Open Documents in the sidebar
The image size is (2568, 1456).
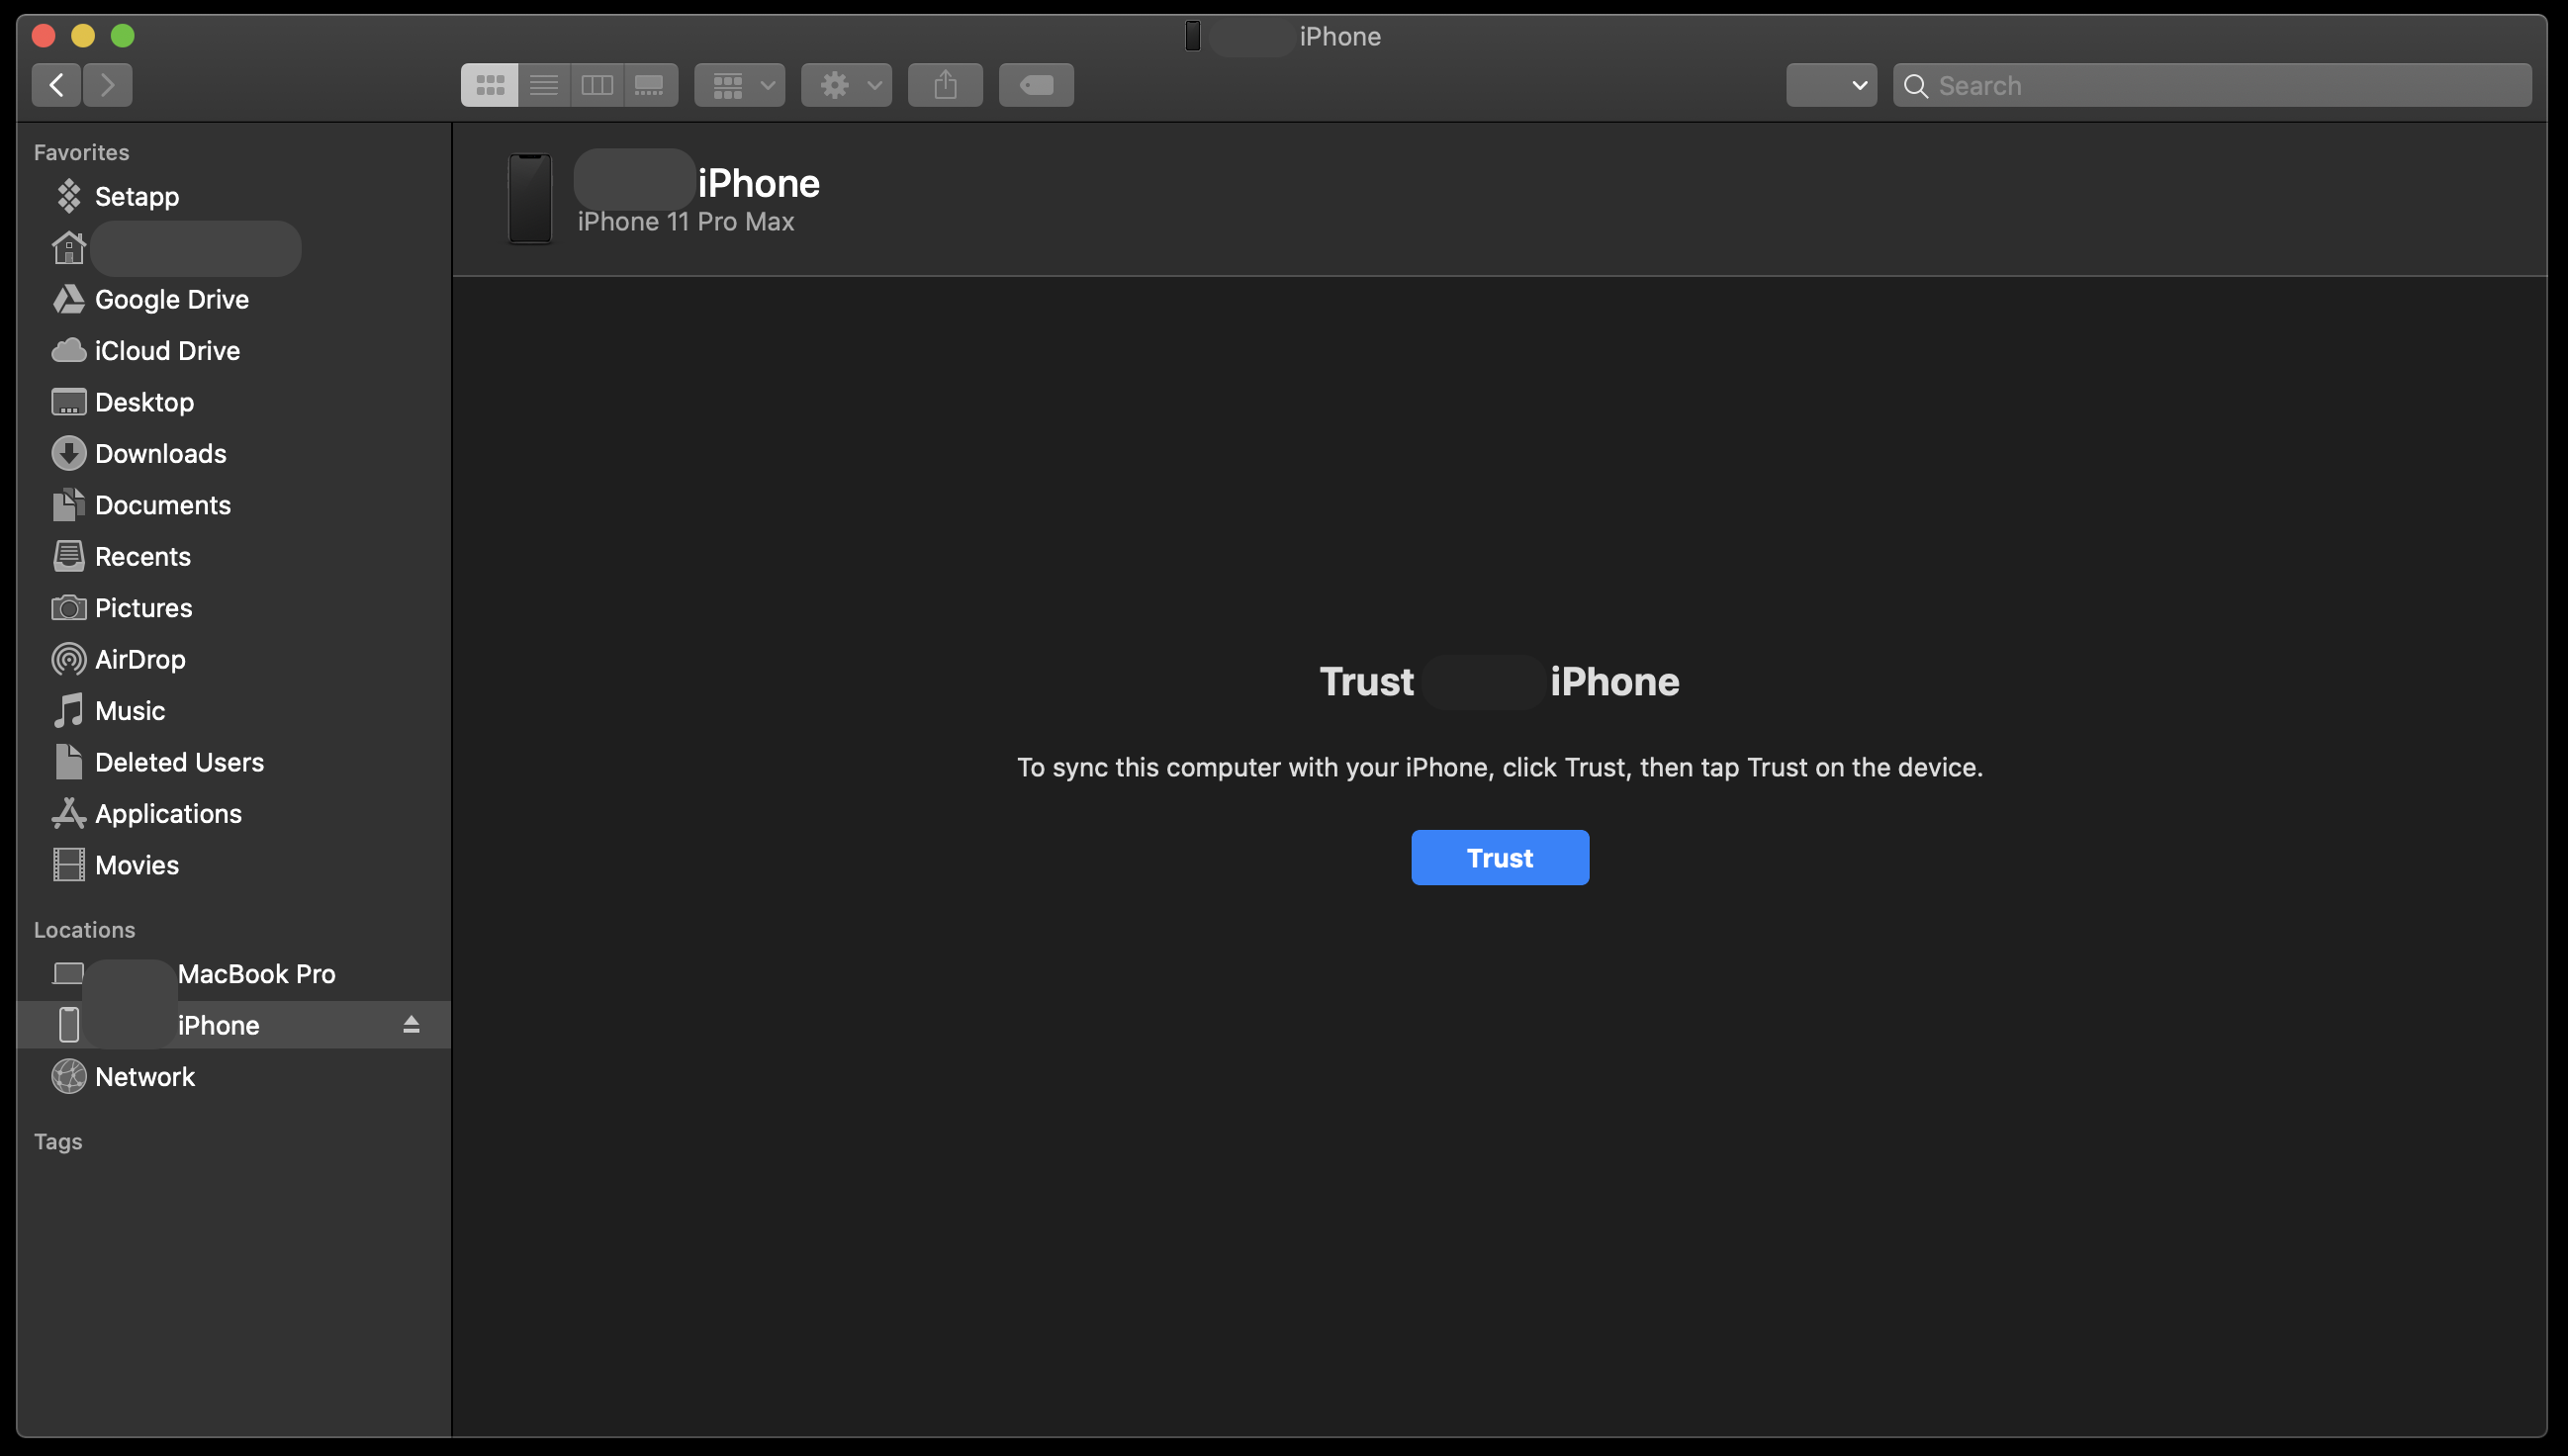[x=233, y=505]
